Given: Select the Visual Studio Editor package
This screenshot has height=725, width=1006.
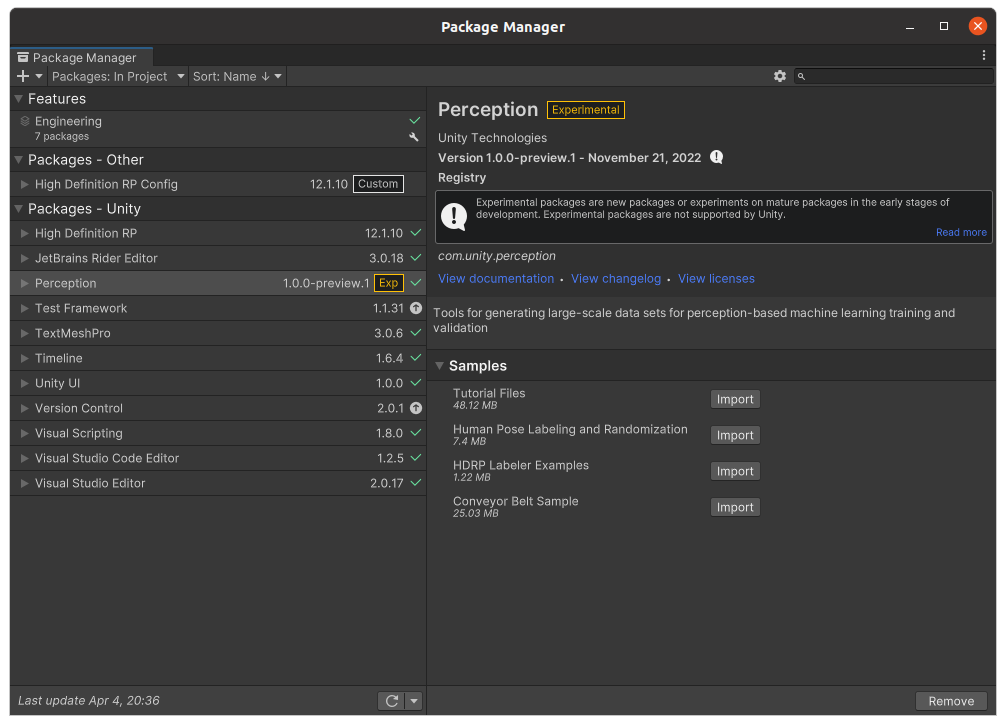Looking at the screenshot, I should point(218,484).
